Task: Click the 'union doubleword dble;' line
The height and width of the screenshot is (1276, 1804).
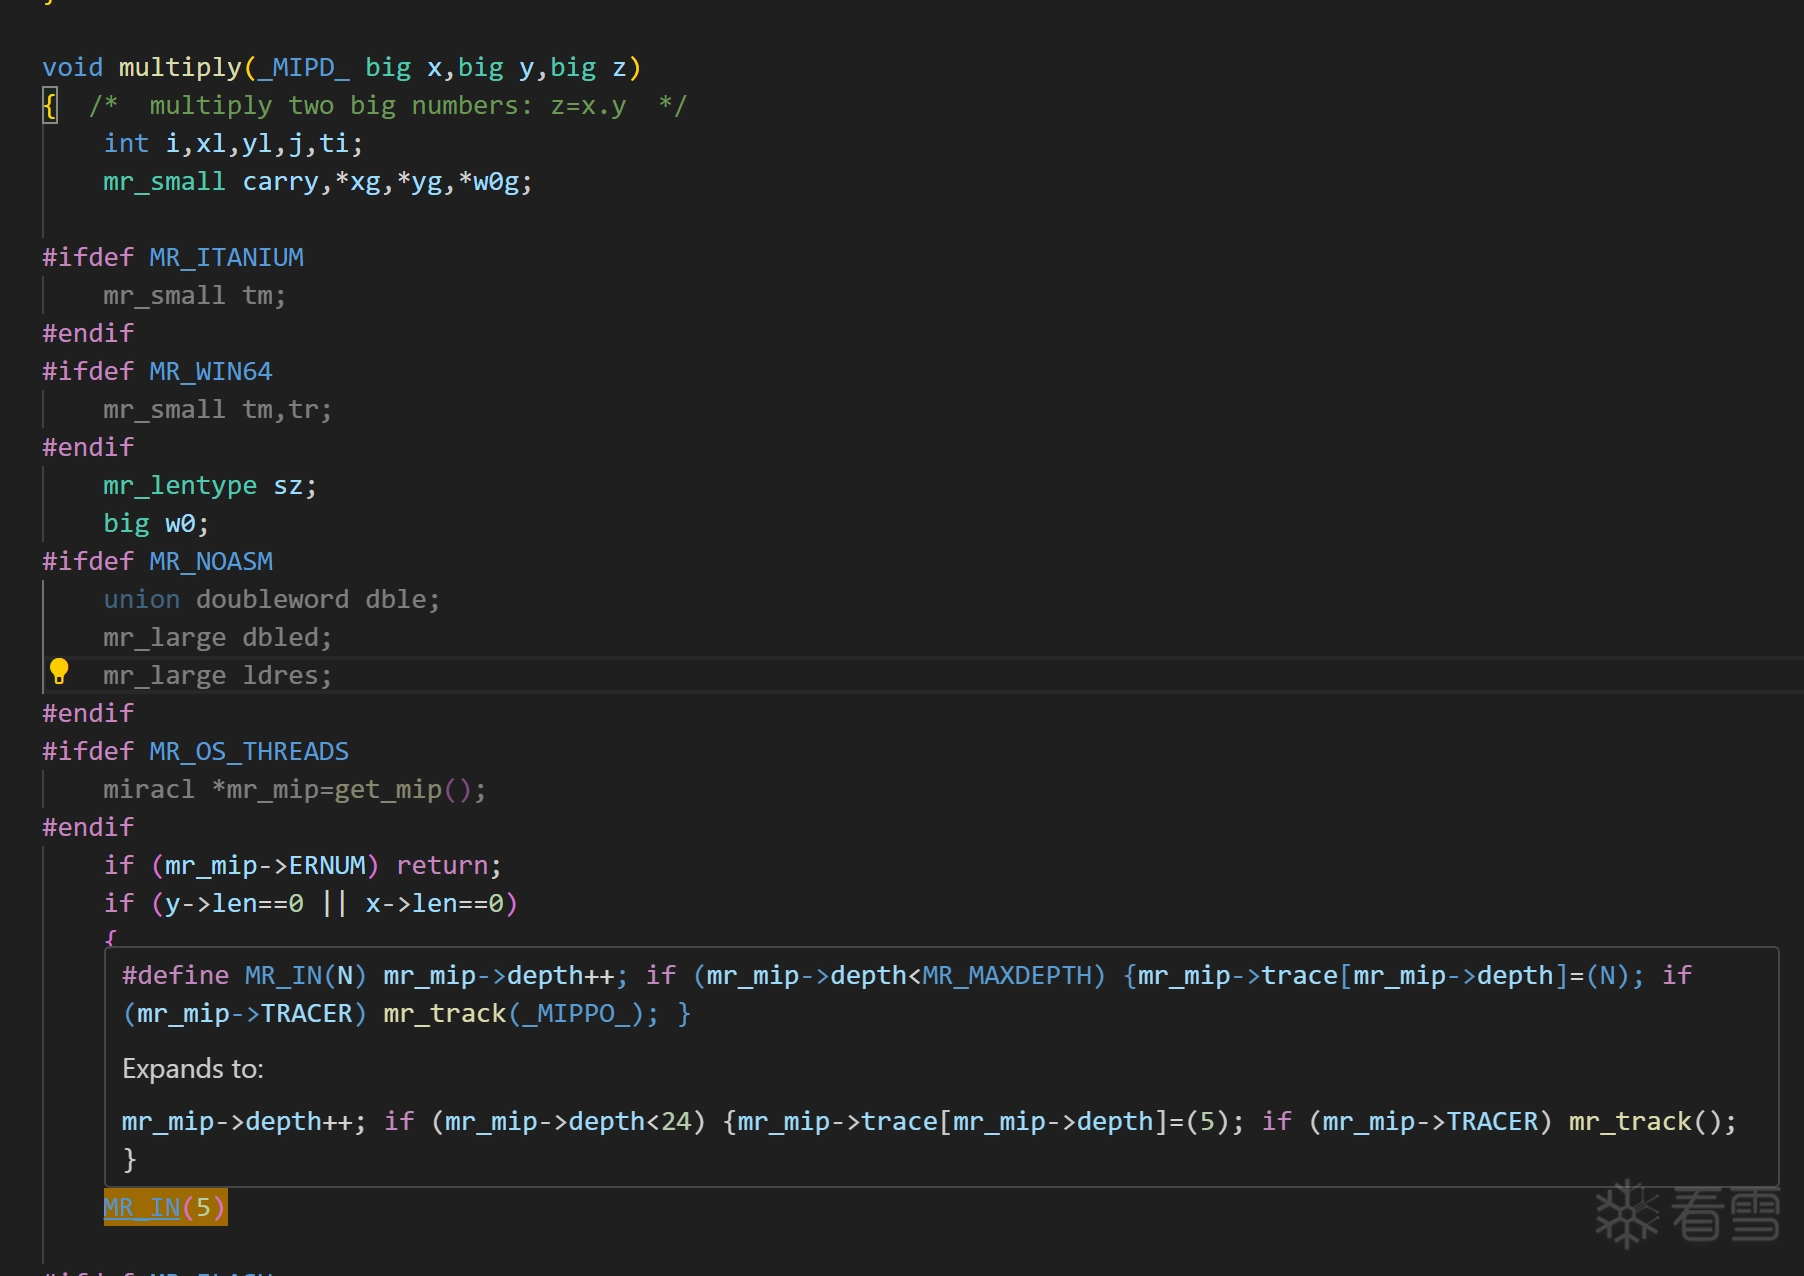Action: [271, 599]
